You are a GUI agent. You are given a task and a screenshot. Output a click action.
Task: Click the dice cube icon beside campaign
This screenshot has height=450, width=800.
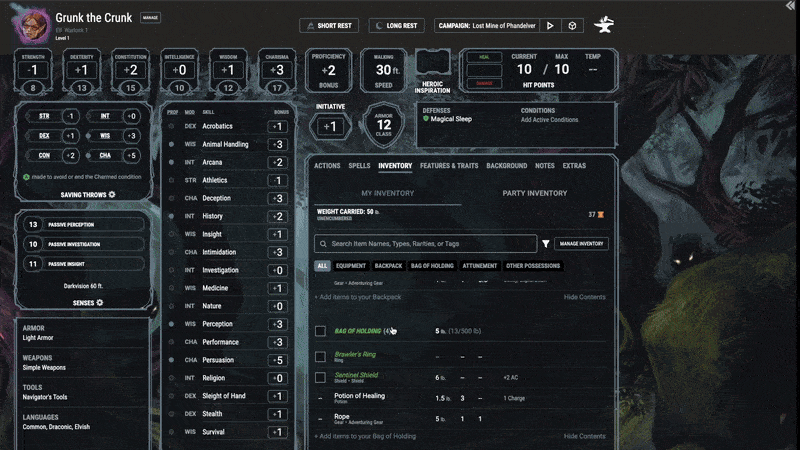point(571,25)
